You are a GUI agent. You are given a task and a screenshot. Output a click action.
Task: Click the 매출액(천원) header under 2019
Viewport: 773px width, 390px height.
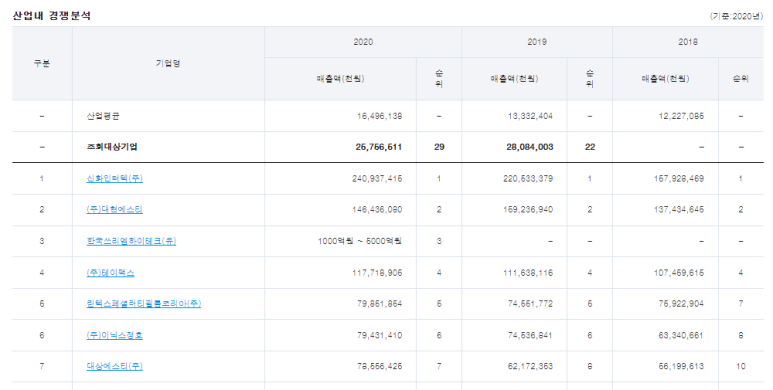coord(514,79)
